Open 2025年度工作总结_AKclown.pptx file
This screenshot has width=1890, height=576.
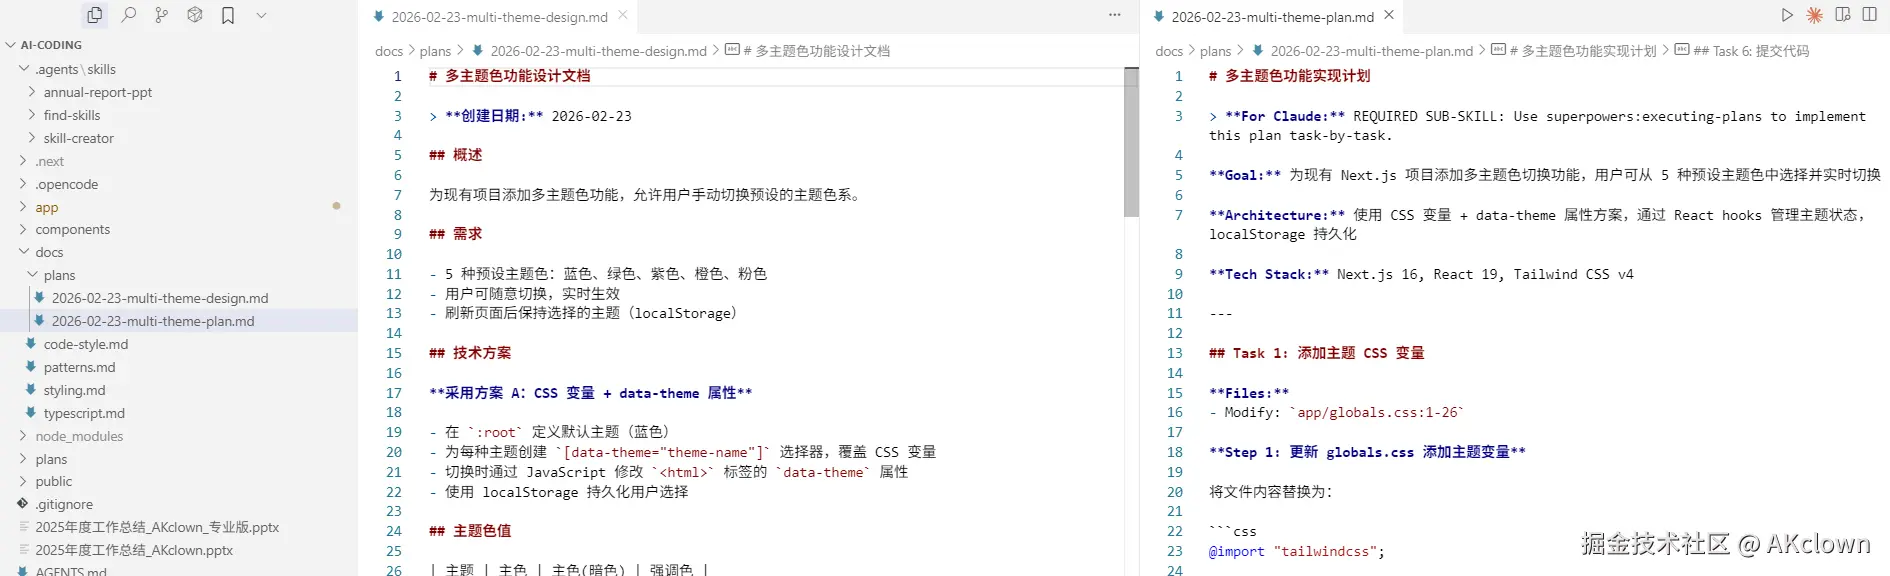[134, 550]
